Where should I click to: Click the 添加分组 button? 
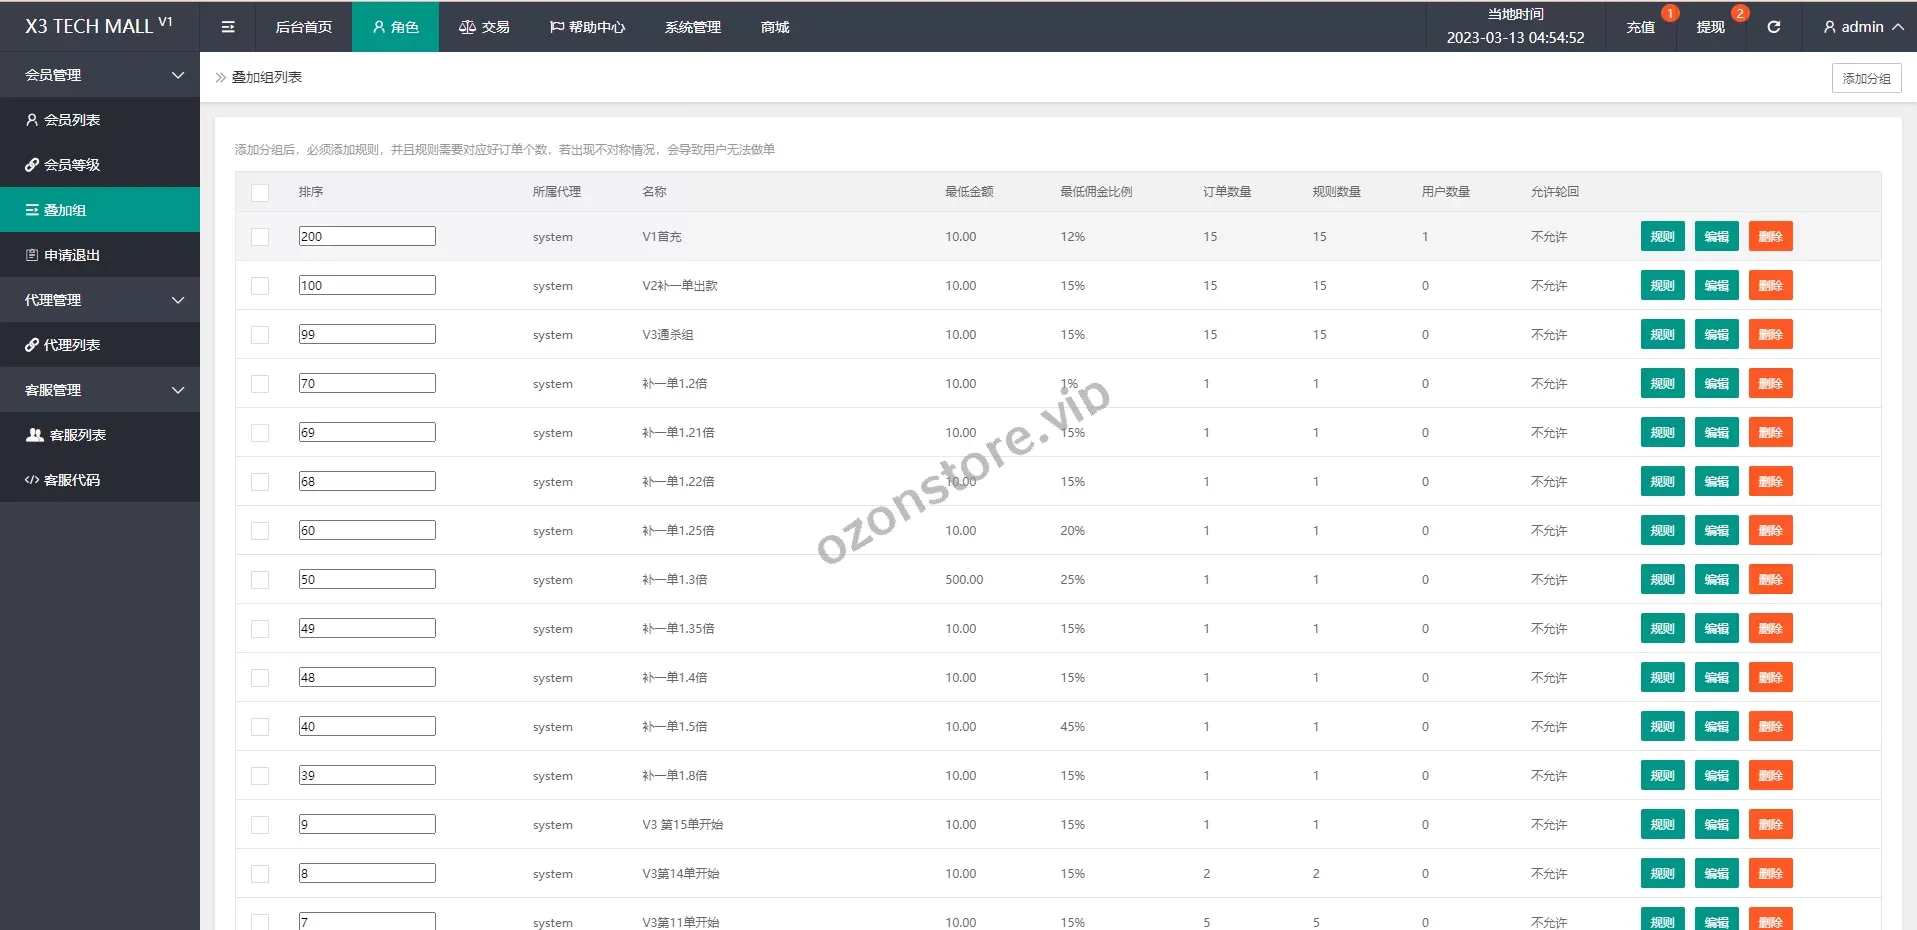point(1866,78)
